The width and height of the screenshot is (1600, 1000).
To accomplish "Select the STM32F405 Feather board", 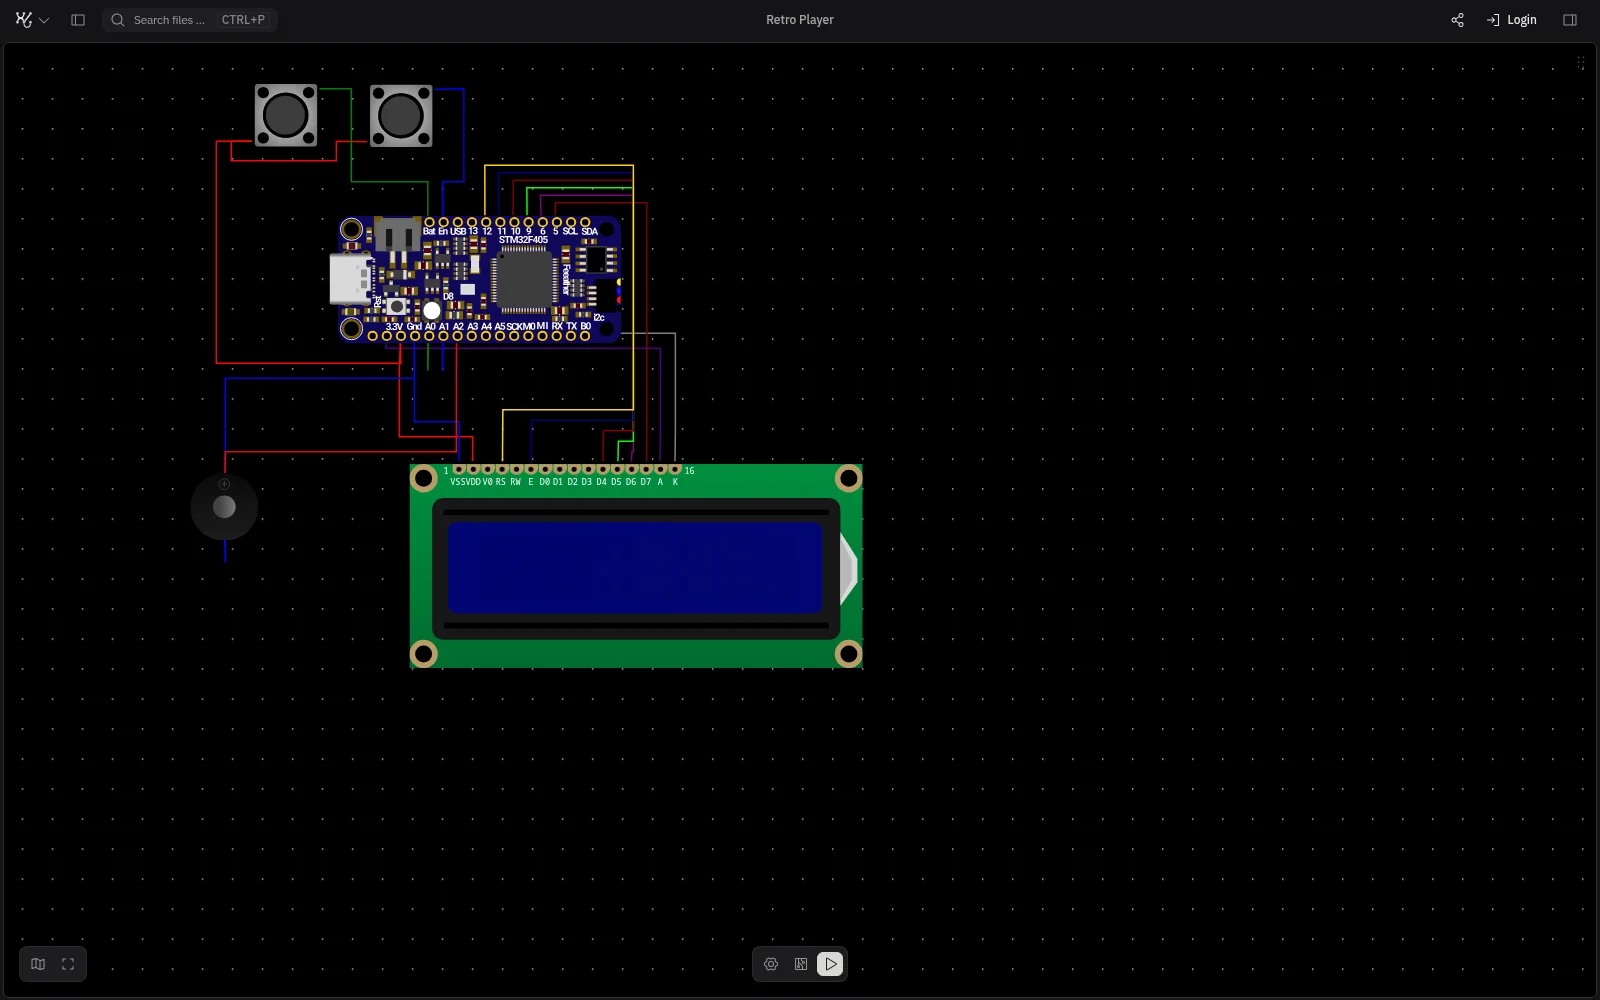I will pos(476,279).
